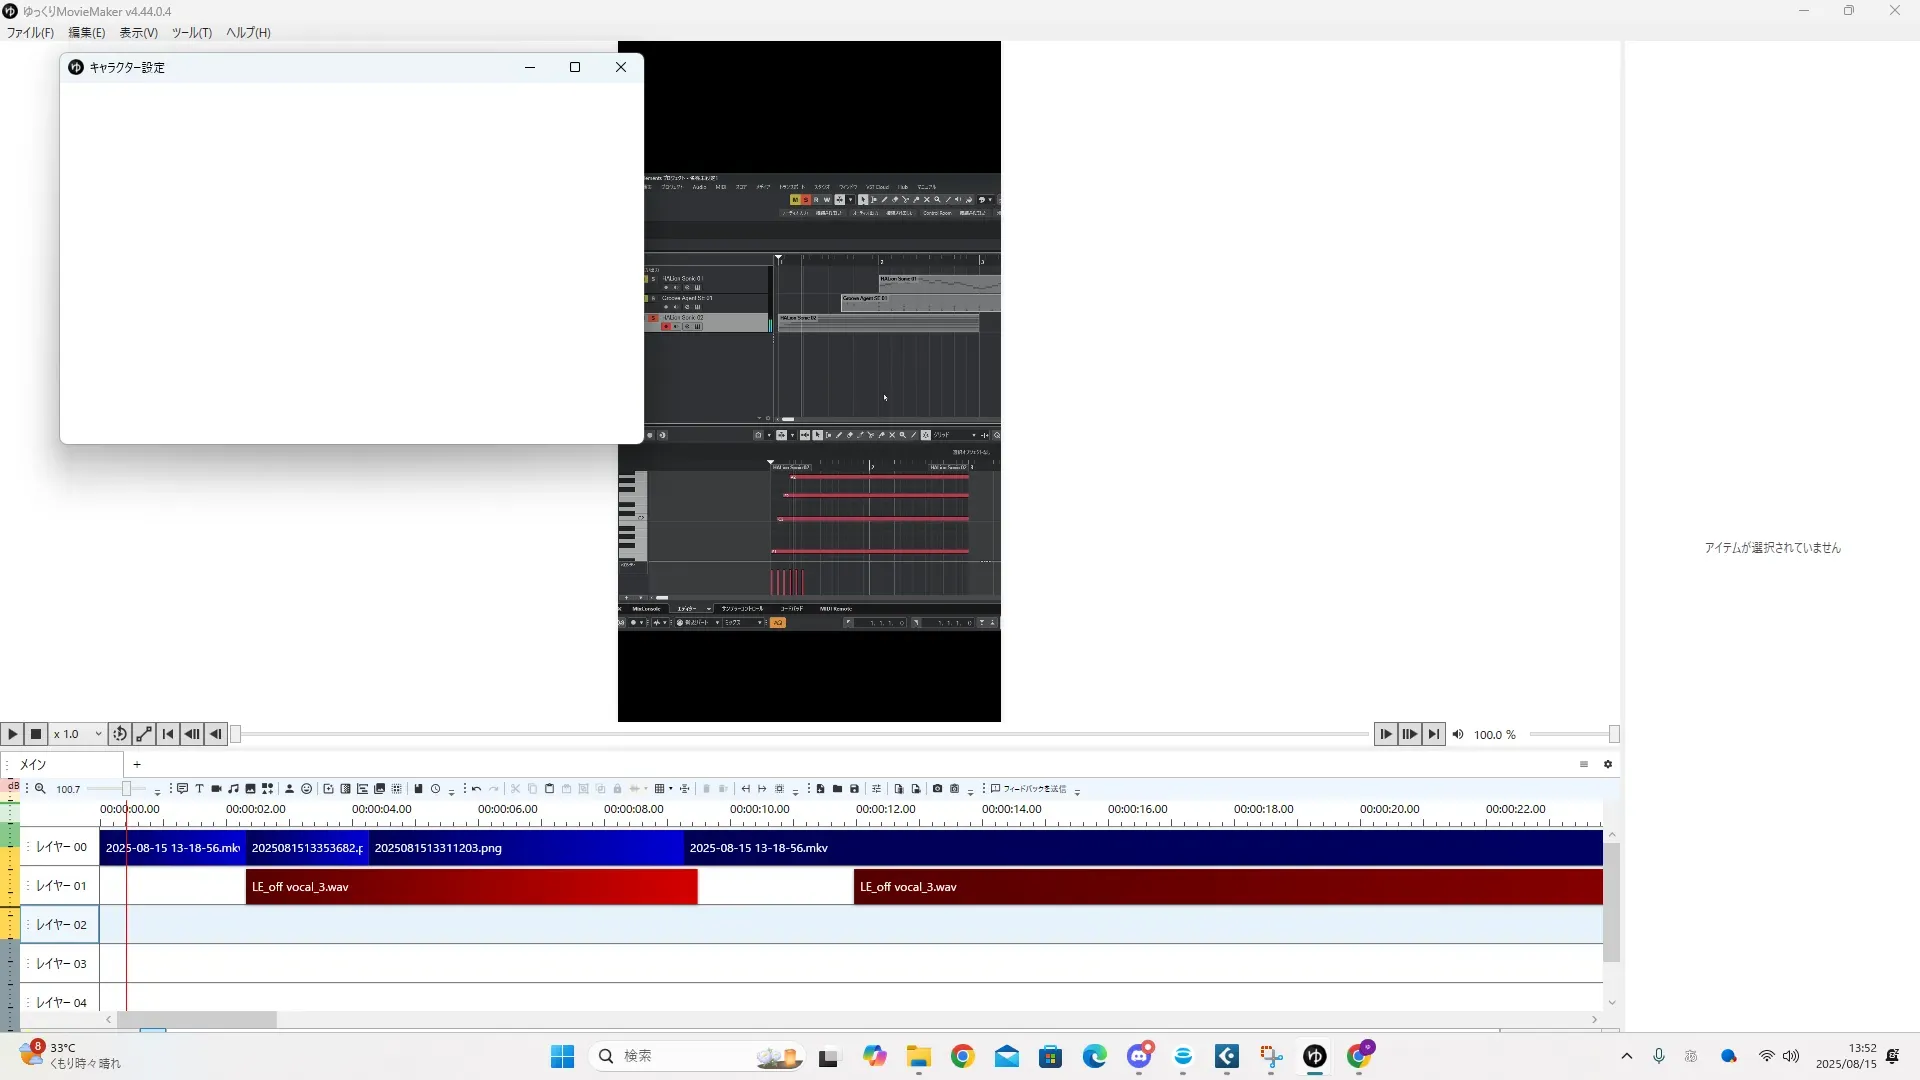The image size is (1920, 1080).
Task: Open the grid dropdown arrow in the toolbar
Action: click(x=670, y=789)
